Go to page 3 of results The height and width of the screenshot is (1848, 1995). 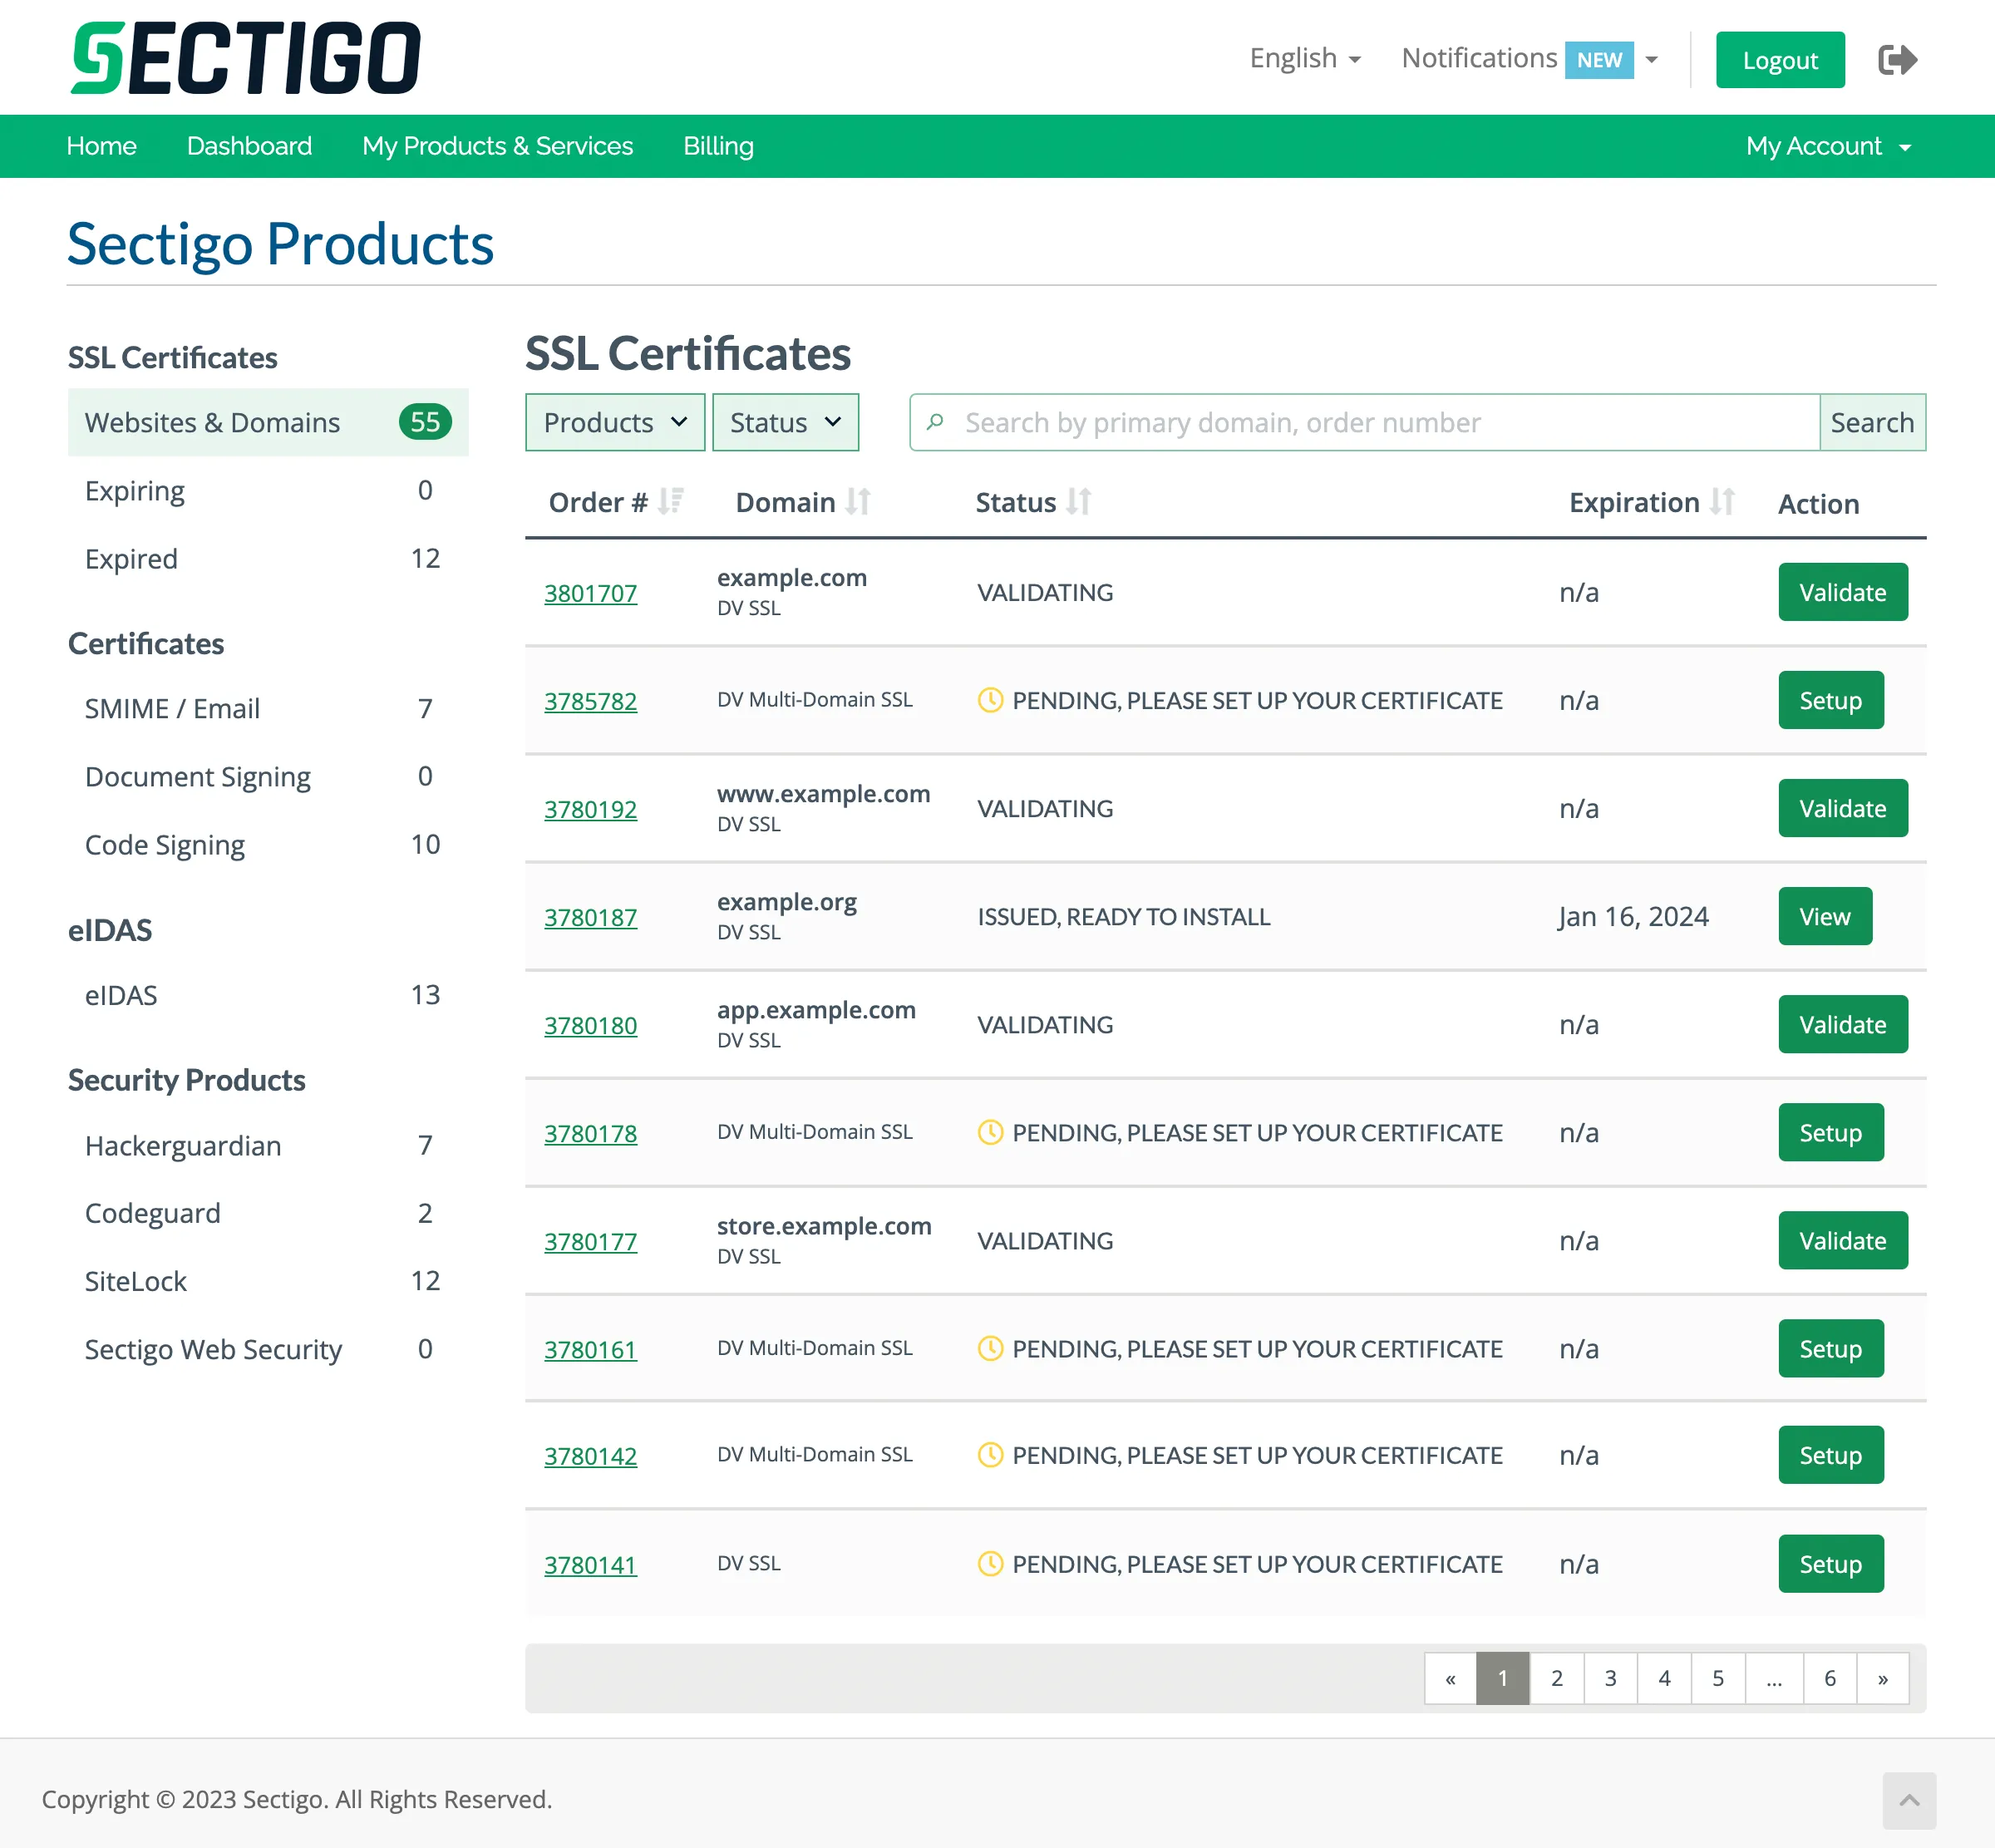pos(1610,1679)
